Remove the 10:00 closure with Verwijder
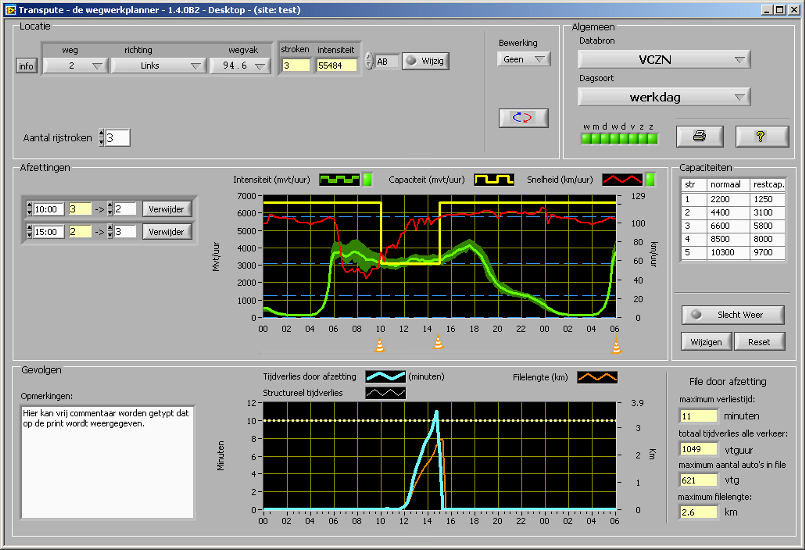The width and height of the screenshot is (805, 550). [x=166, y=209]
